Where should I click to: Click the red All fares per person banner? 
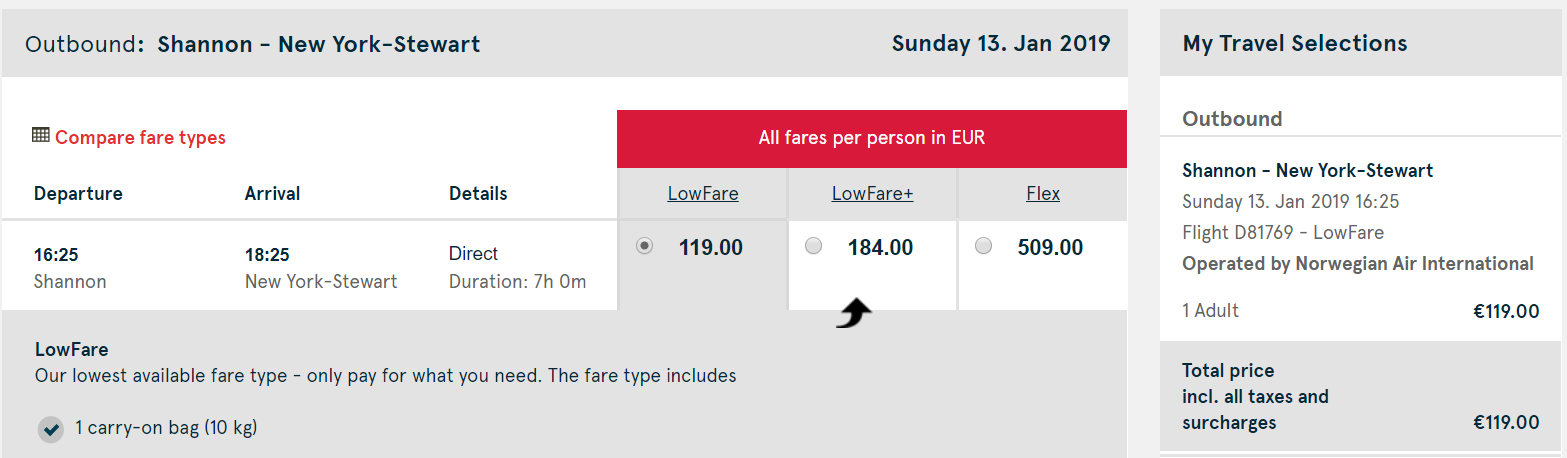(872, 139)
